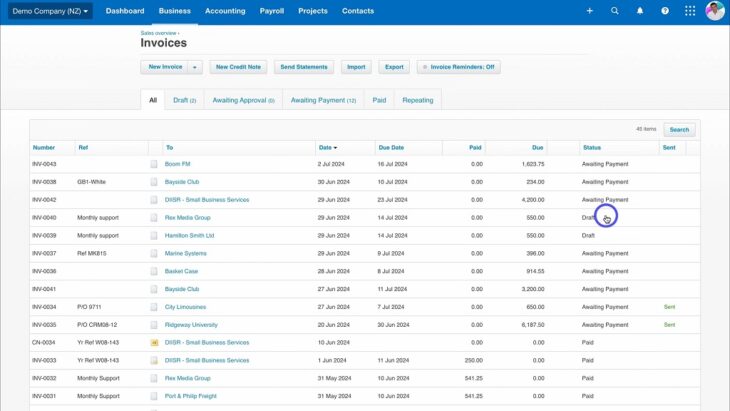Sort by the To column header
The width and height of the screenshot is (730, 411).
169,148
